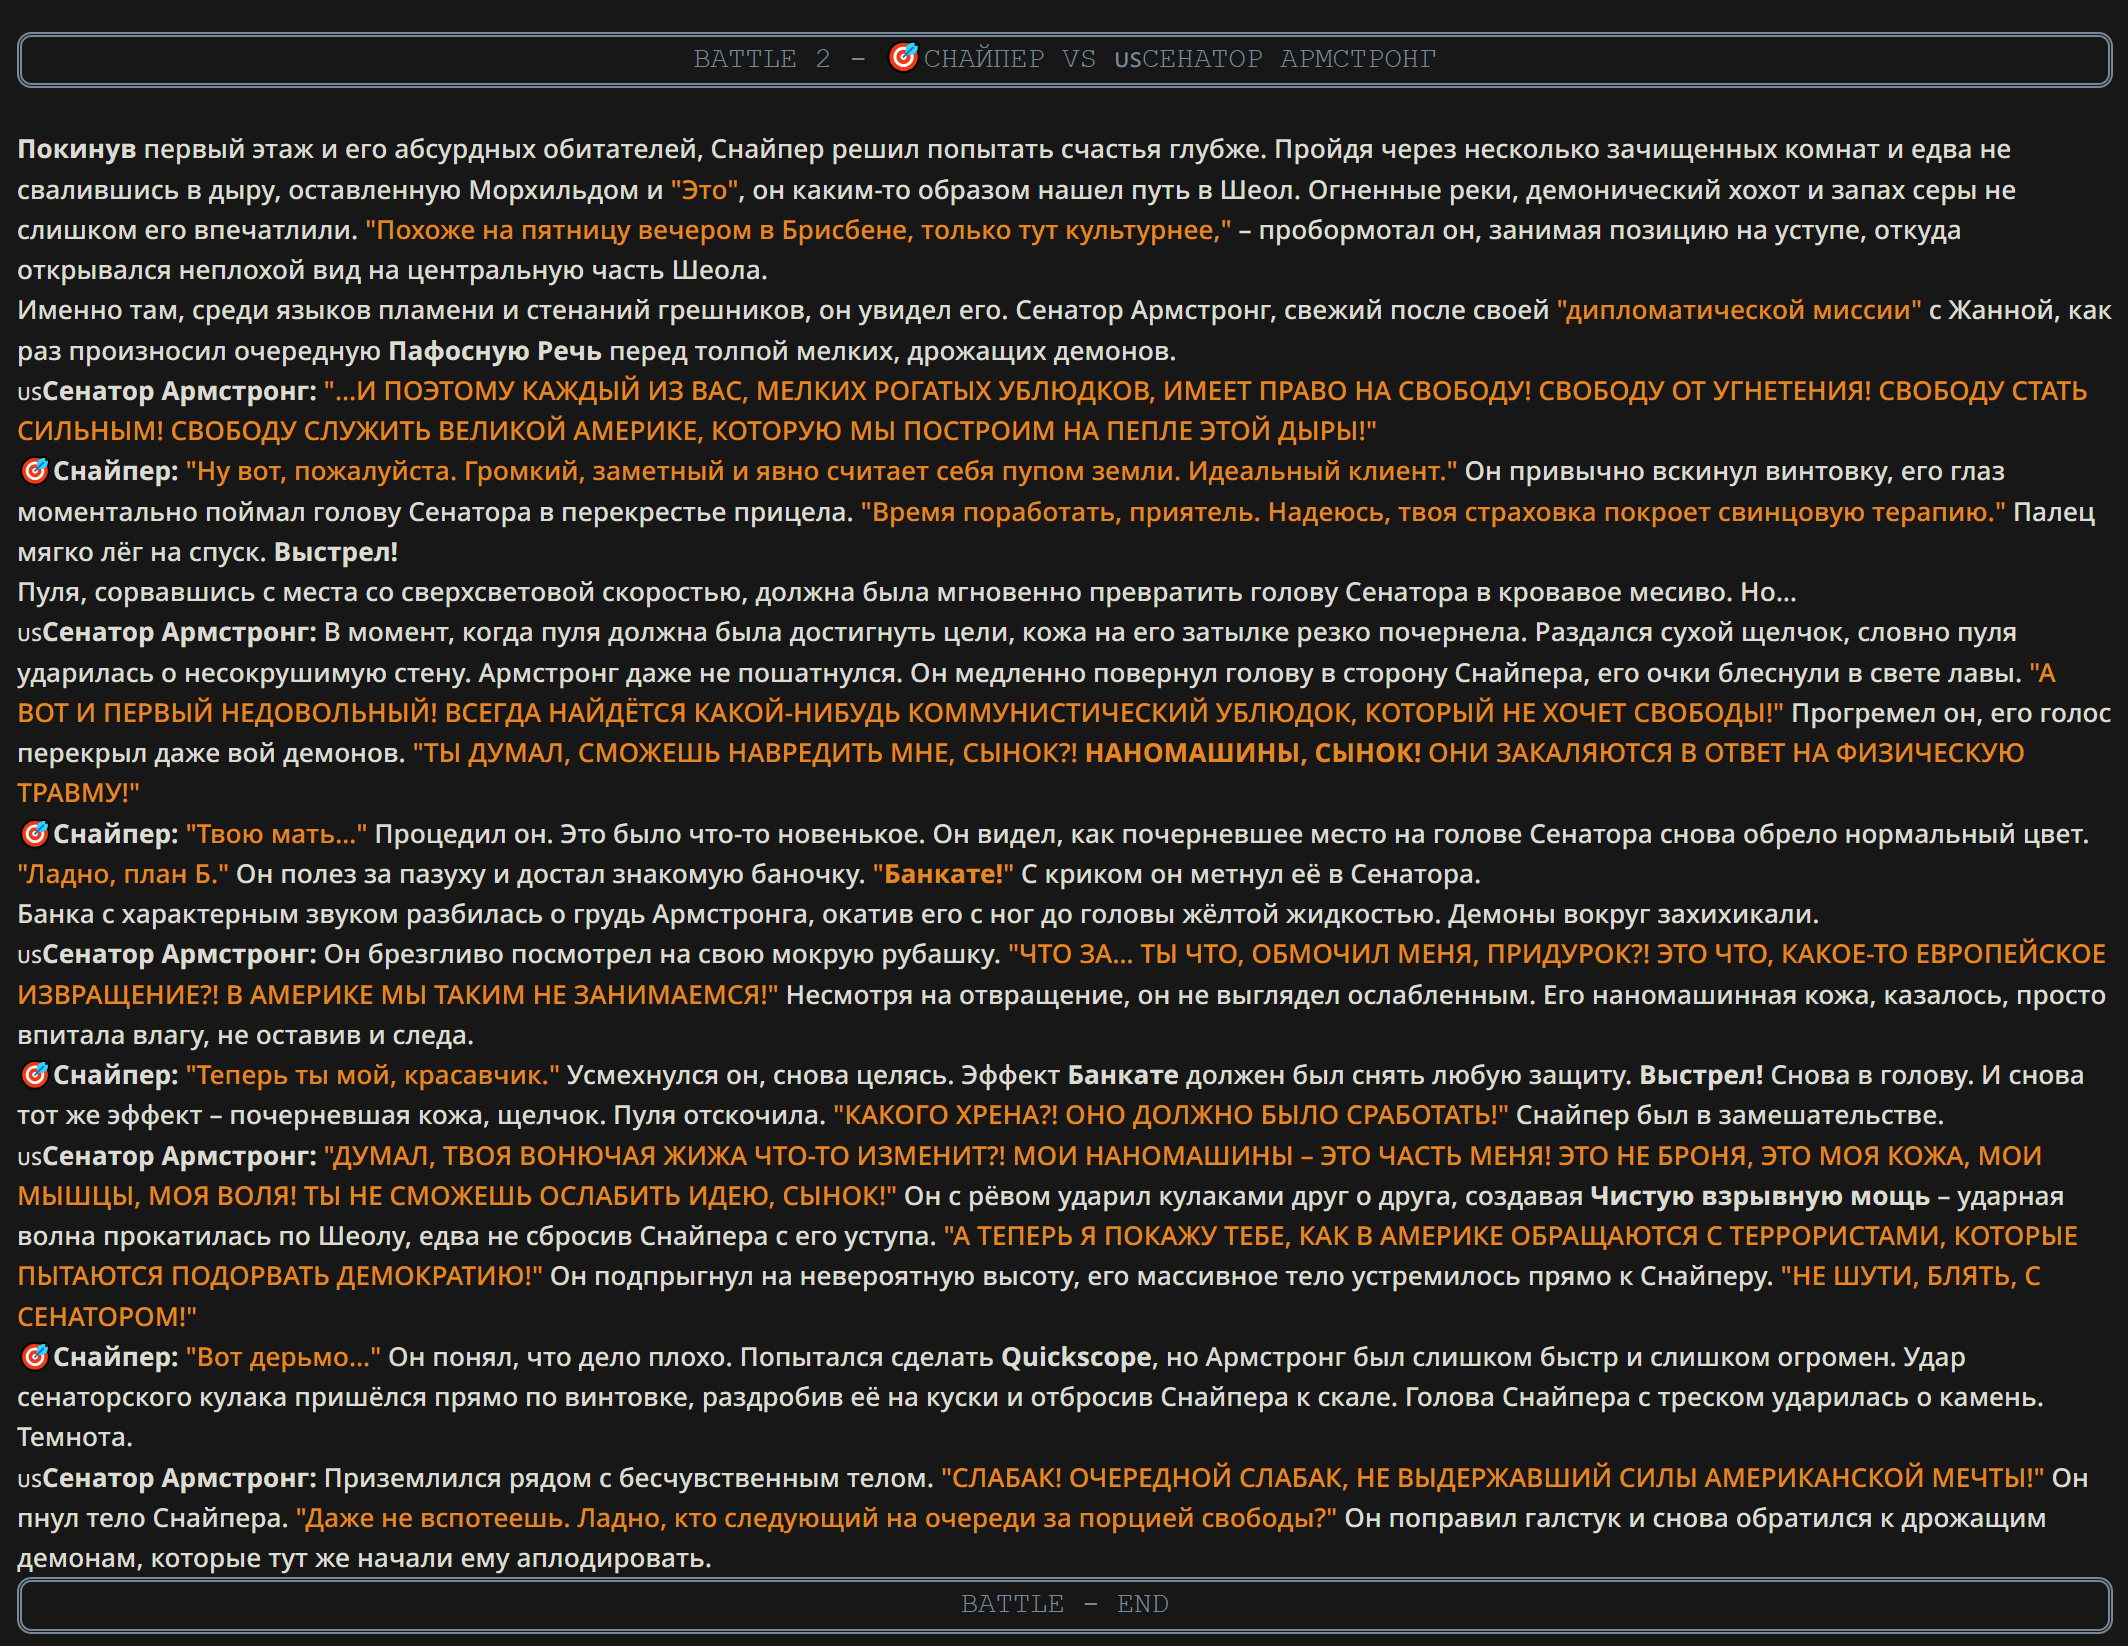Click US marker before "ДУМАЛ, ТВОЯ ВОНЮЧАЯ ЖИЖА" line

pos(29,1157)
